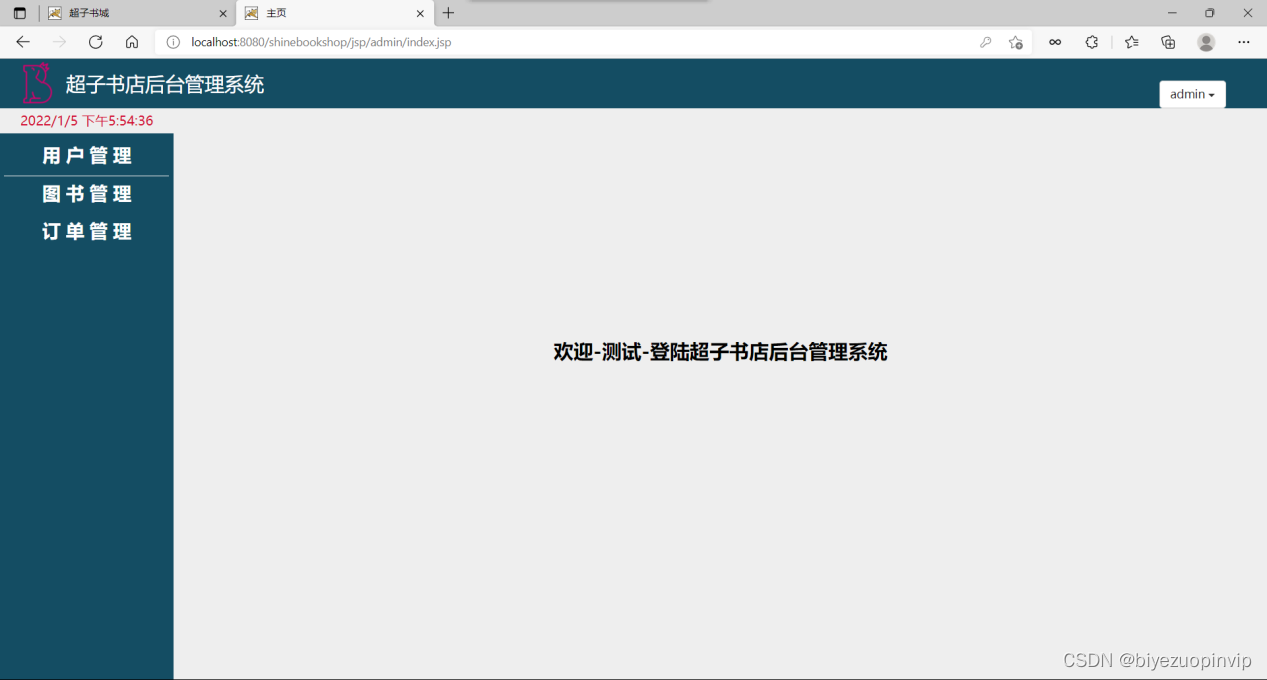
Task: Open browser Collections
Action: (1168, 42)
